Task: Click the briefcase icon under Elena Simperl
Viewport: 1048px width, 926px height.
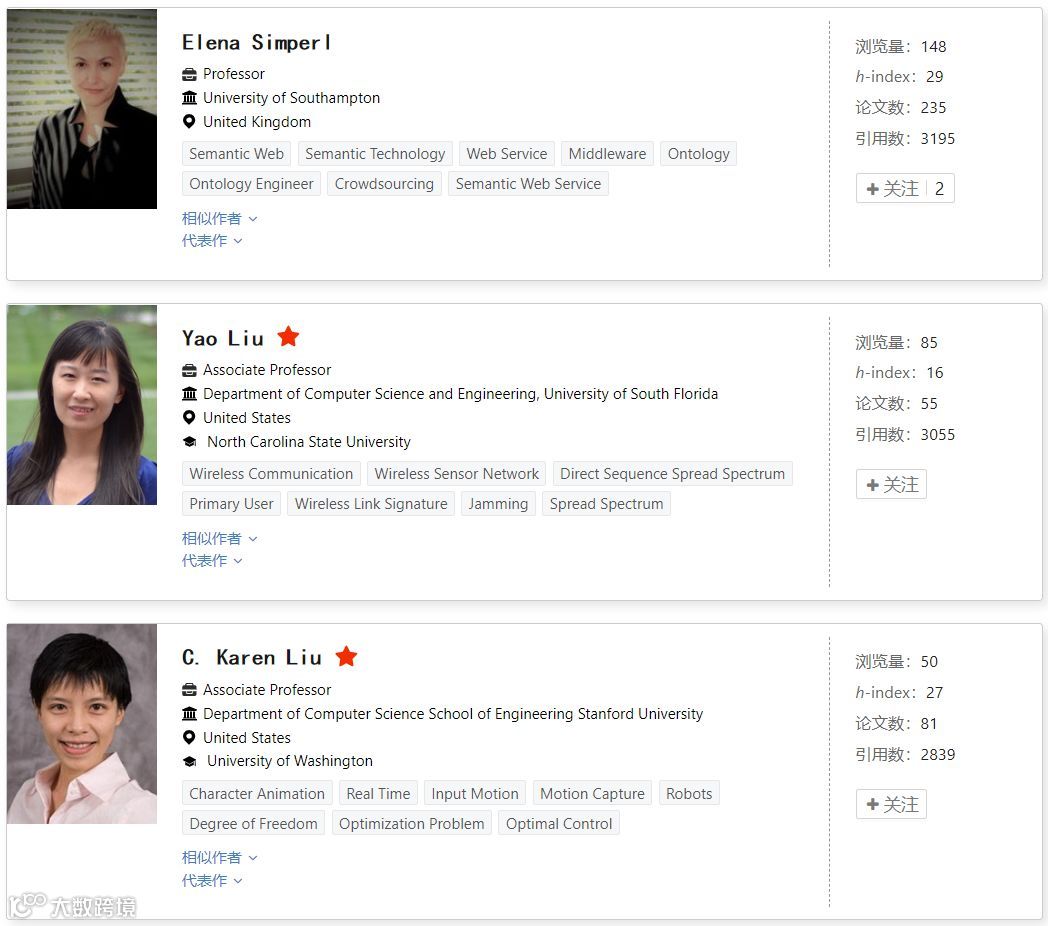Action: [189, 74]
